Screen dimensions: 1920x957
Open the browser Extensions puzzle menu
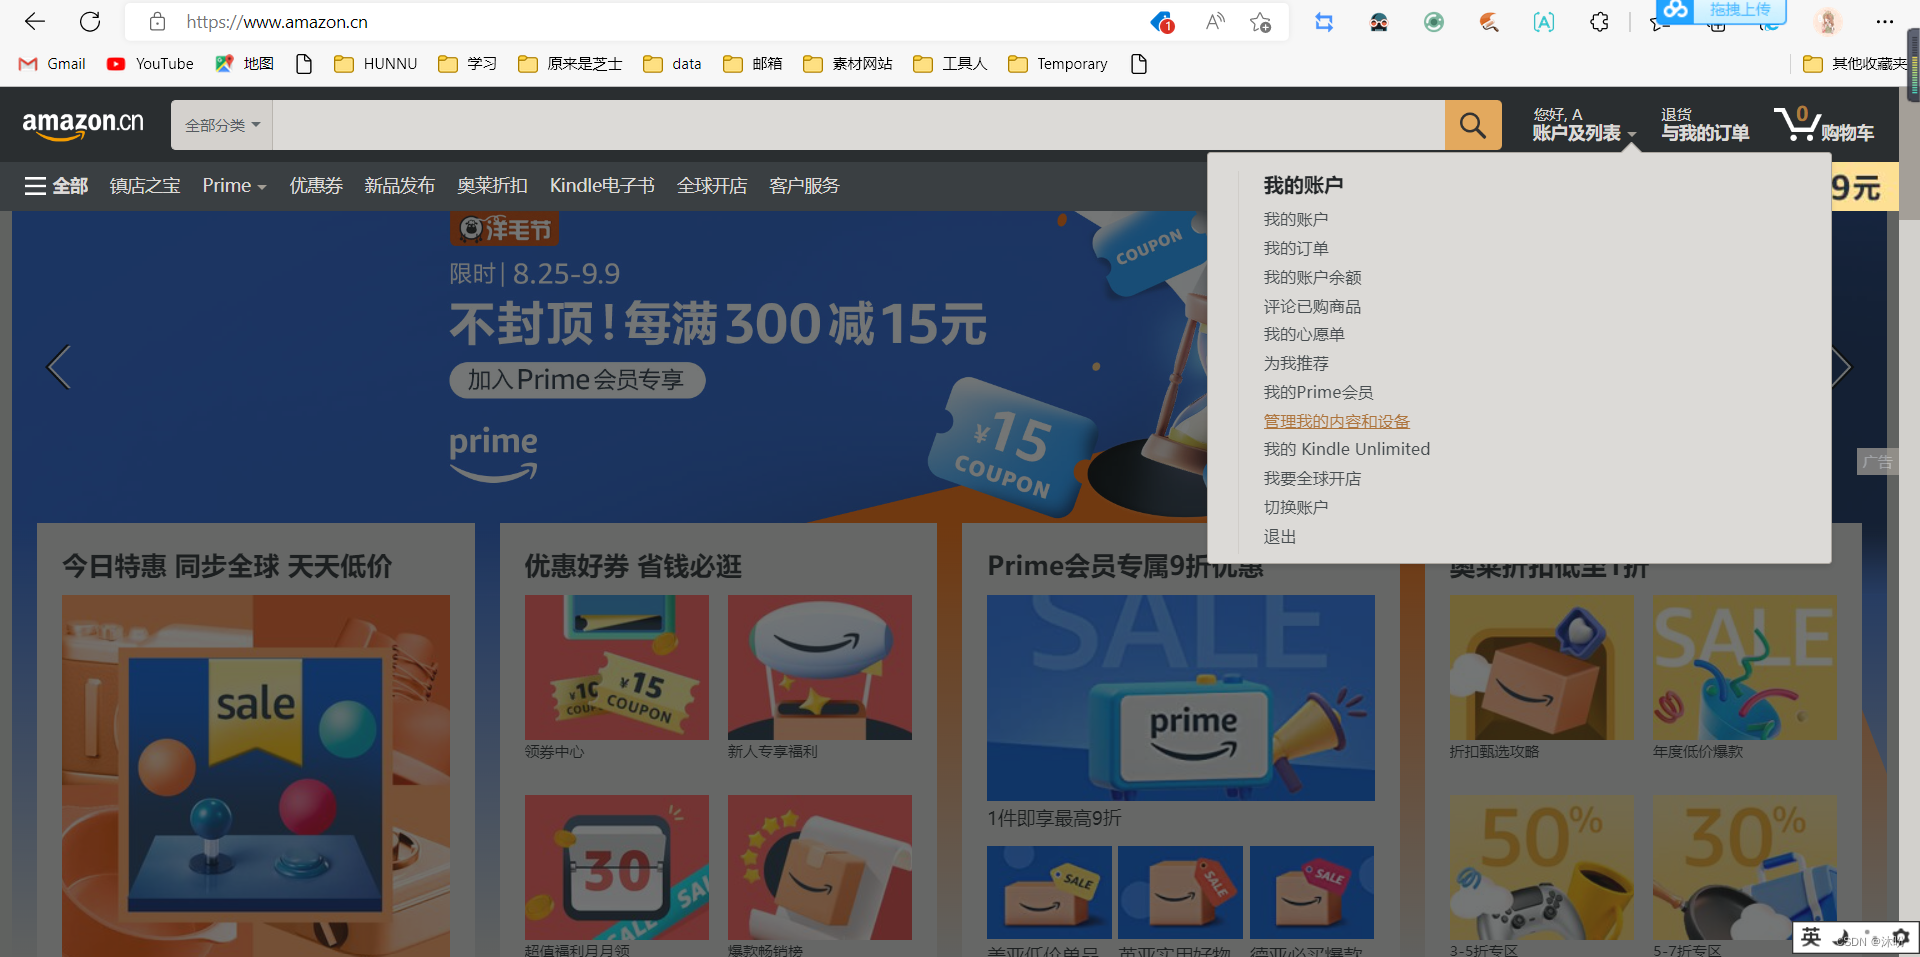[1599, 21]
